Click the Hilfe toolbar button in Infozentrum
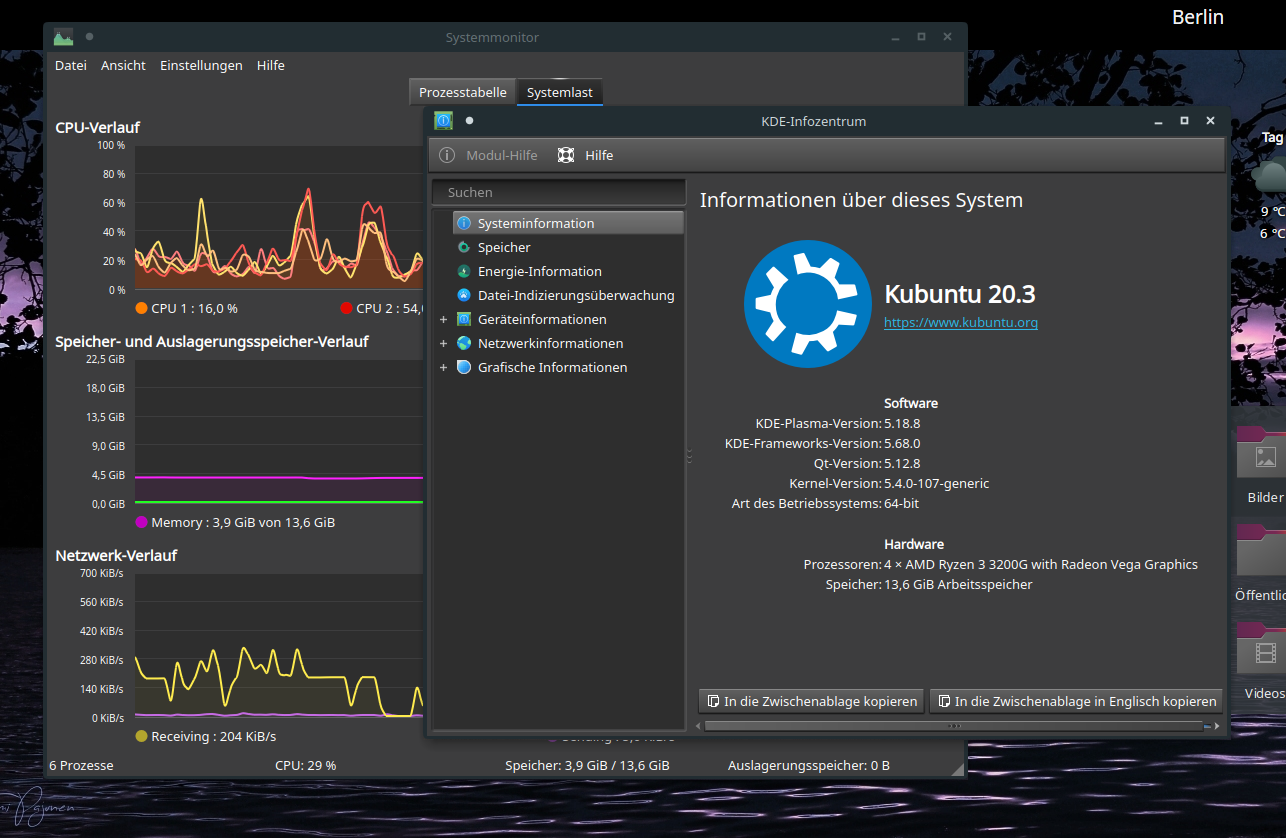Image resolution: width=1286 pixels, height=838 pixels. pos(586,155)
